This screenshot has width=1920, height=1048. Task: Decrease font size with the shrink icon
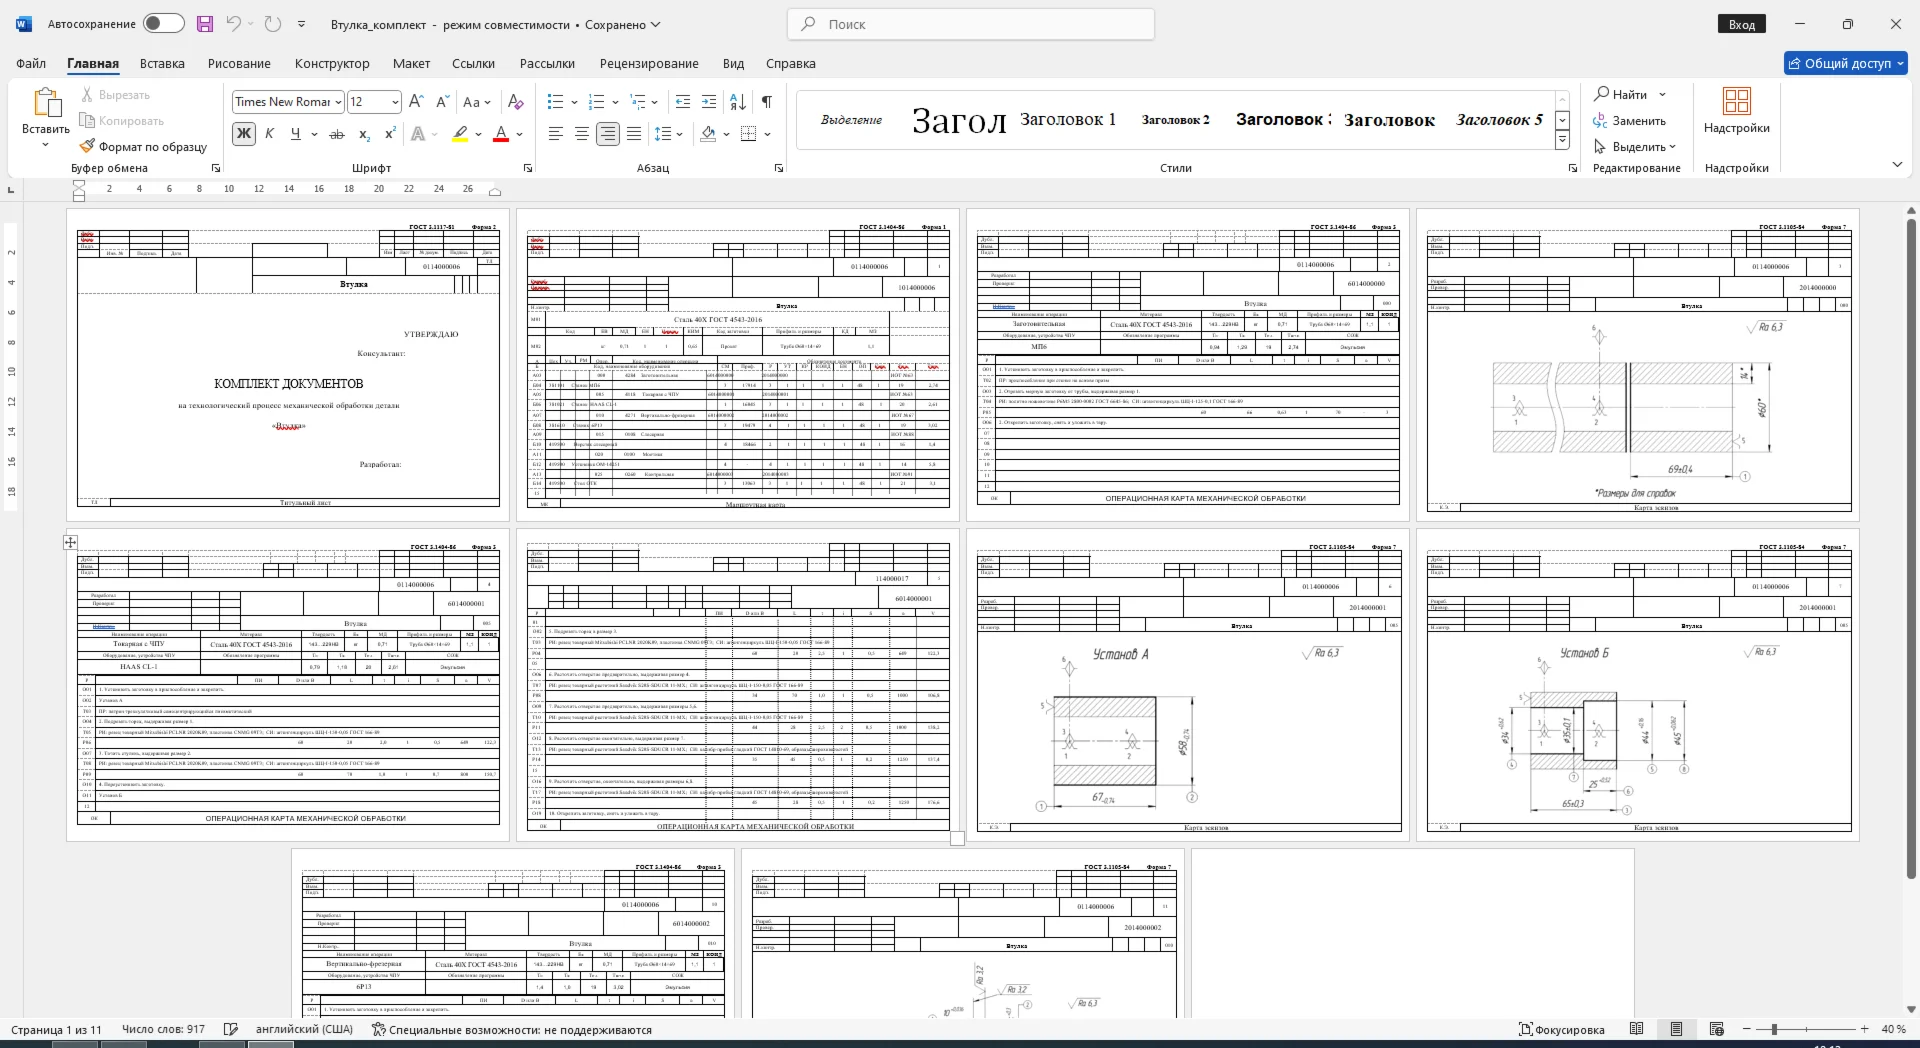[x=443, y=101]
